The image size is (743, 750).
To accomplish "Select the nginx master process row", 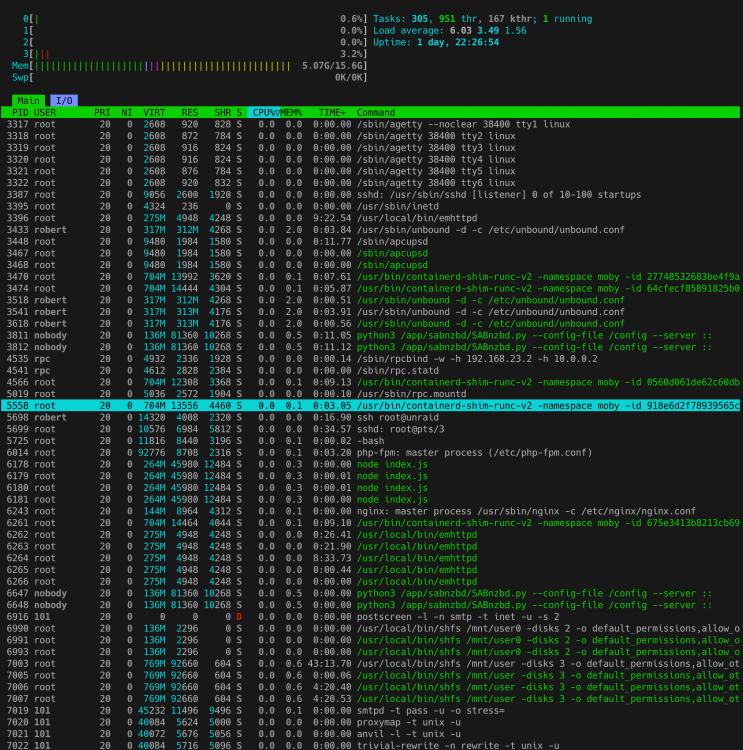I will [370, 511].
